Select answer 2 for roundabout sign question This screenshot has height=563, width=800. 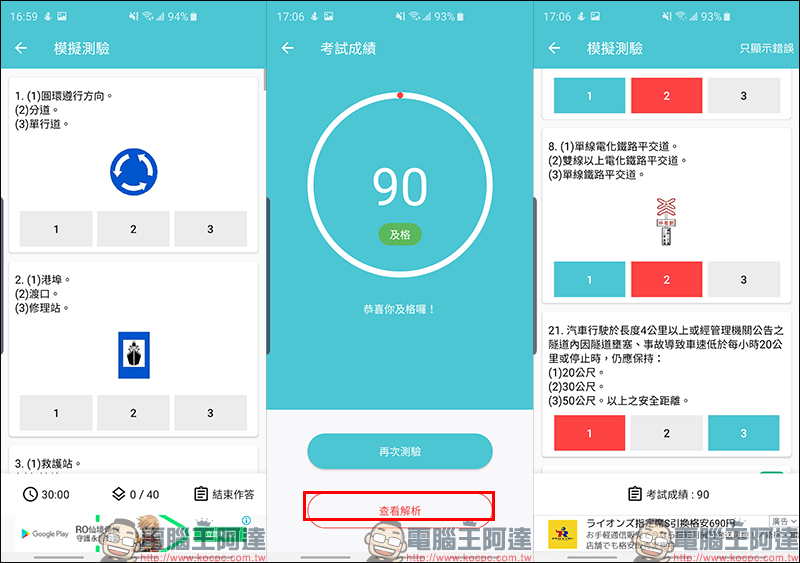click(x=133, y=229)
